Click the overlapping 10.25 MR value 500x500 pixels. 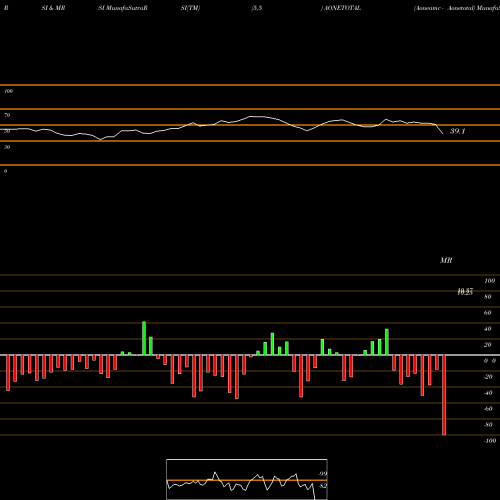click(x=465, y=292)
